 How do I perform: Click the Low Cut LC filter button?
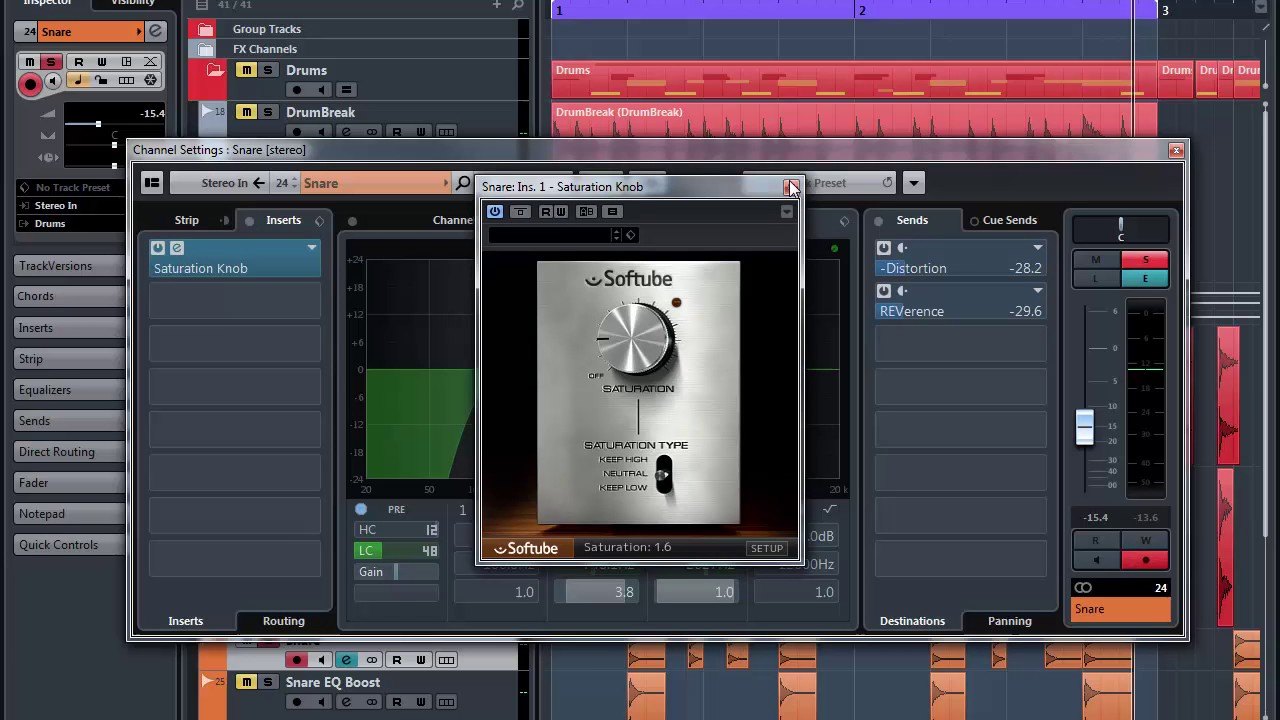click(366, 551)
